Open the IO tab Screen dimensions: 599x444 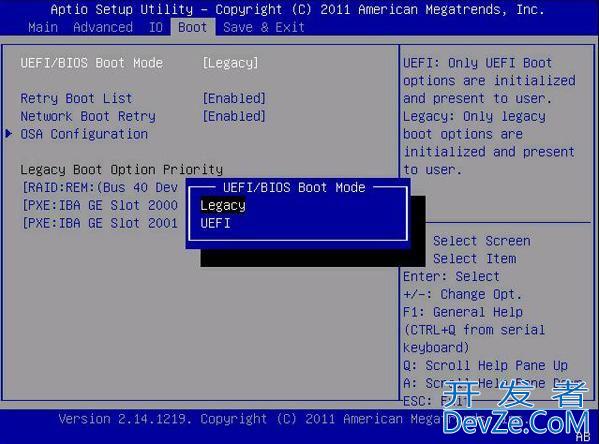pyautogui.click(x=155, y=27)
